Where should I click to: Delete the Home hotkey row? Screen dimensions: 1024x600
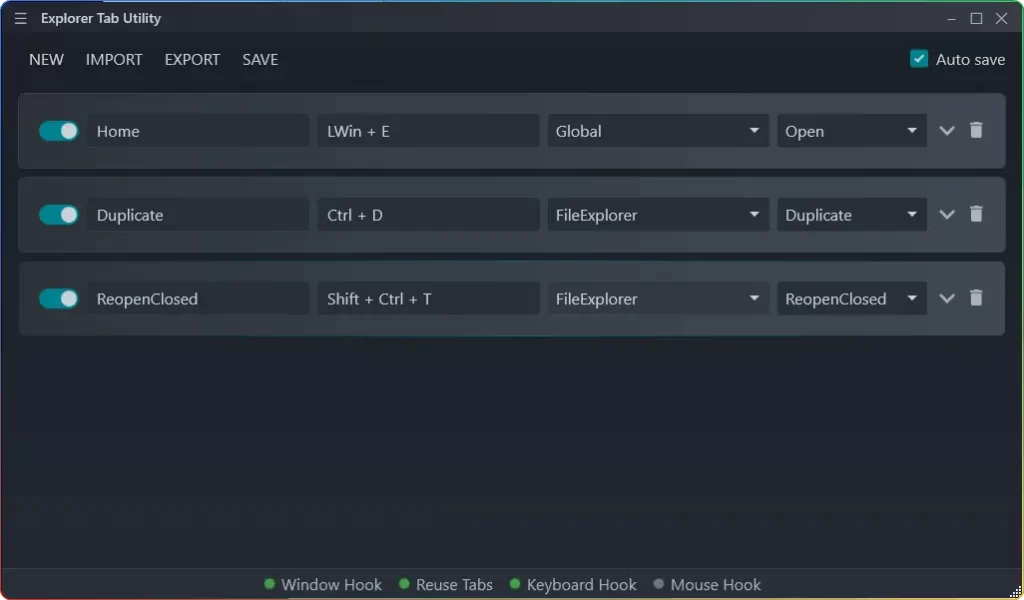point(976,131)
